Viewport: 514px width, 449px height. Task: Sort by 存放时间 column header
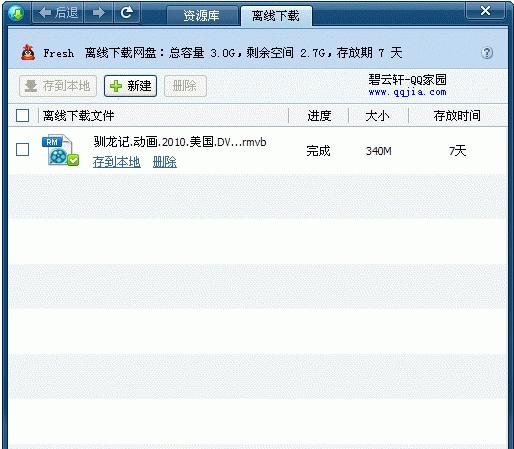pyautogui.click(x=457, y=116)
